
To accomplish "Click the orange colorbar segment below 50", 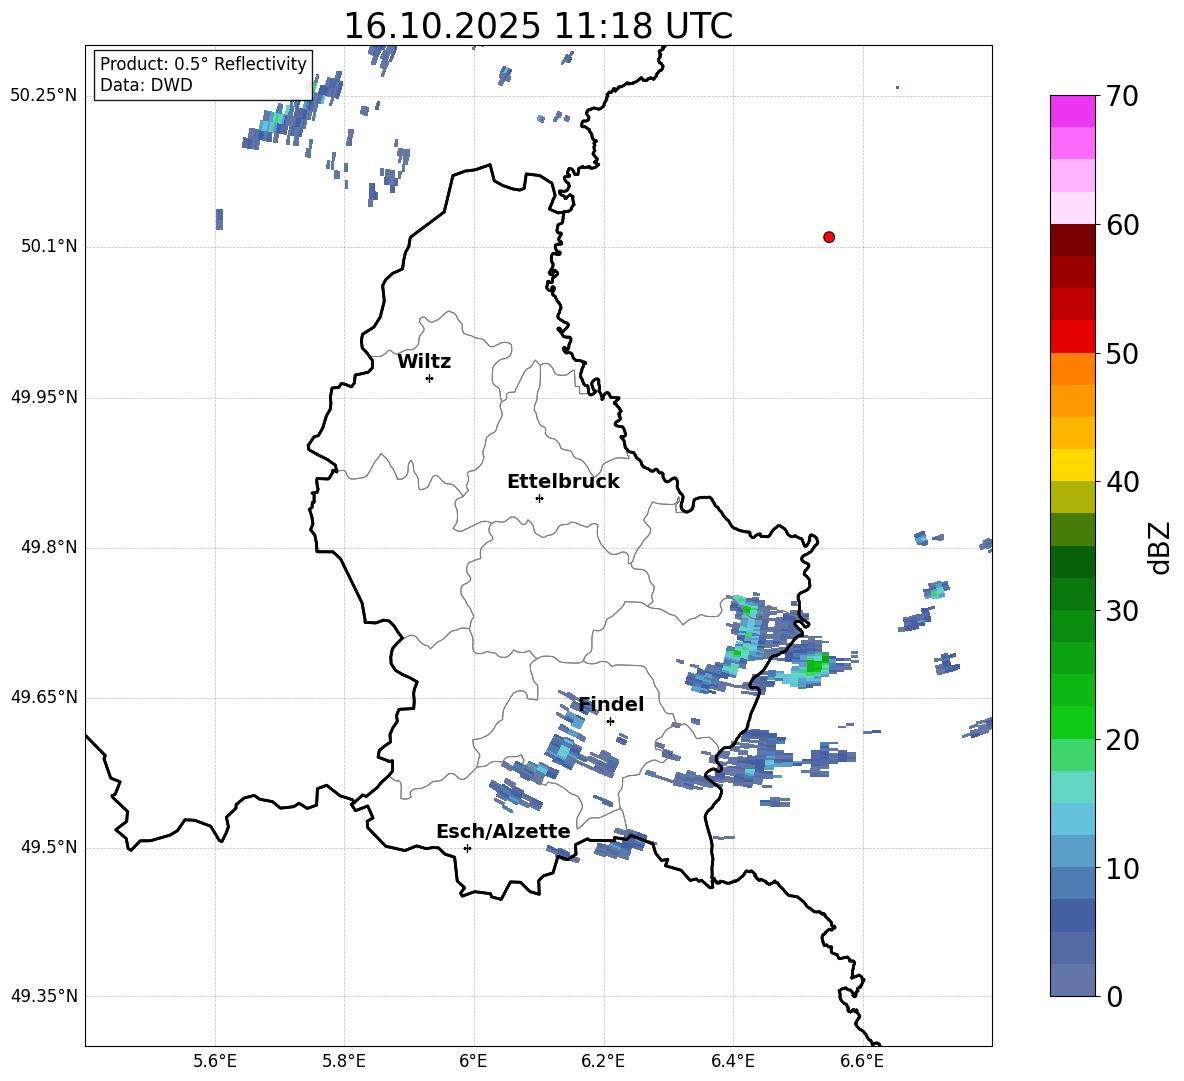I will [1073, 369].
